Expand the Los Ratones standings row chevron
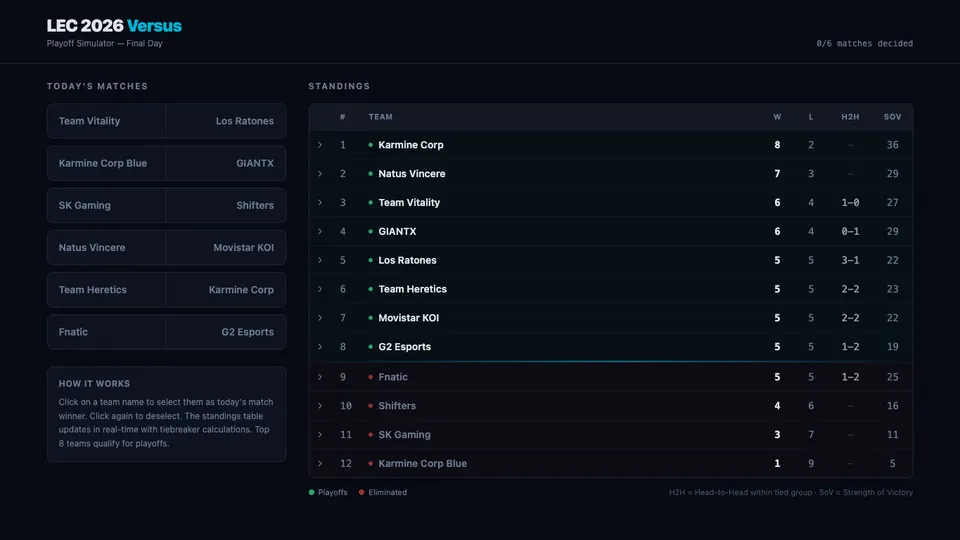 point(320,260)
